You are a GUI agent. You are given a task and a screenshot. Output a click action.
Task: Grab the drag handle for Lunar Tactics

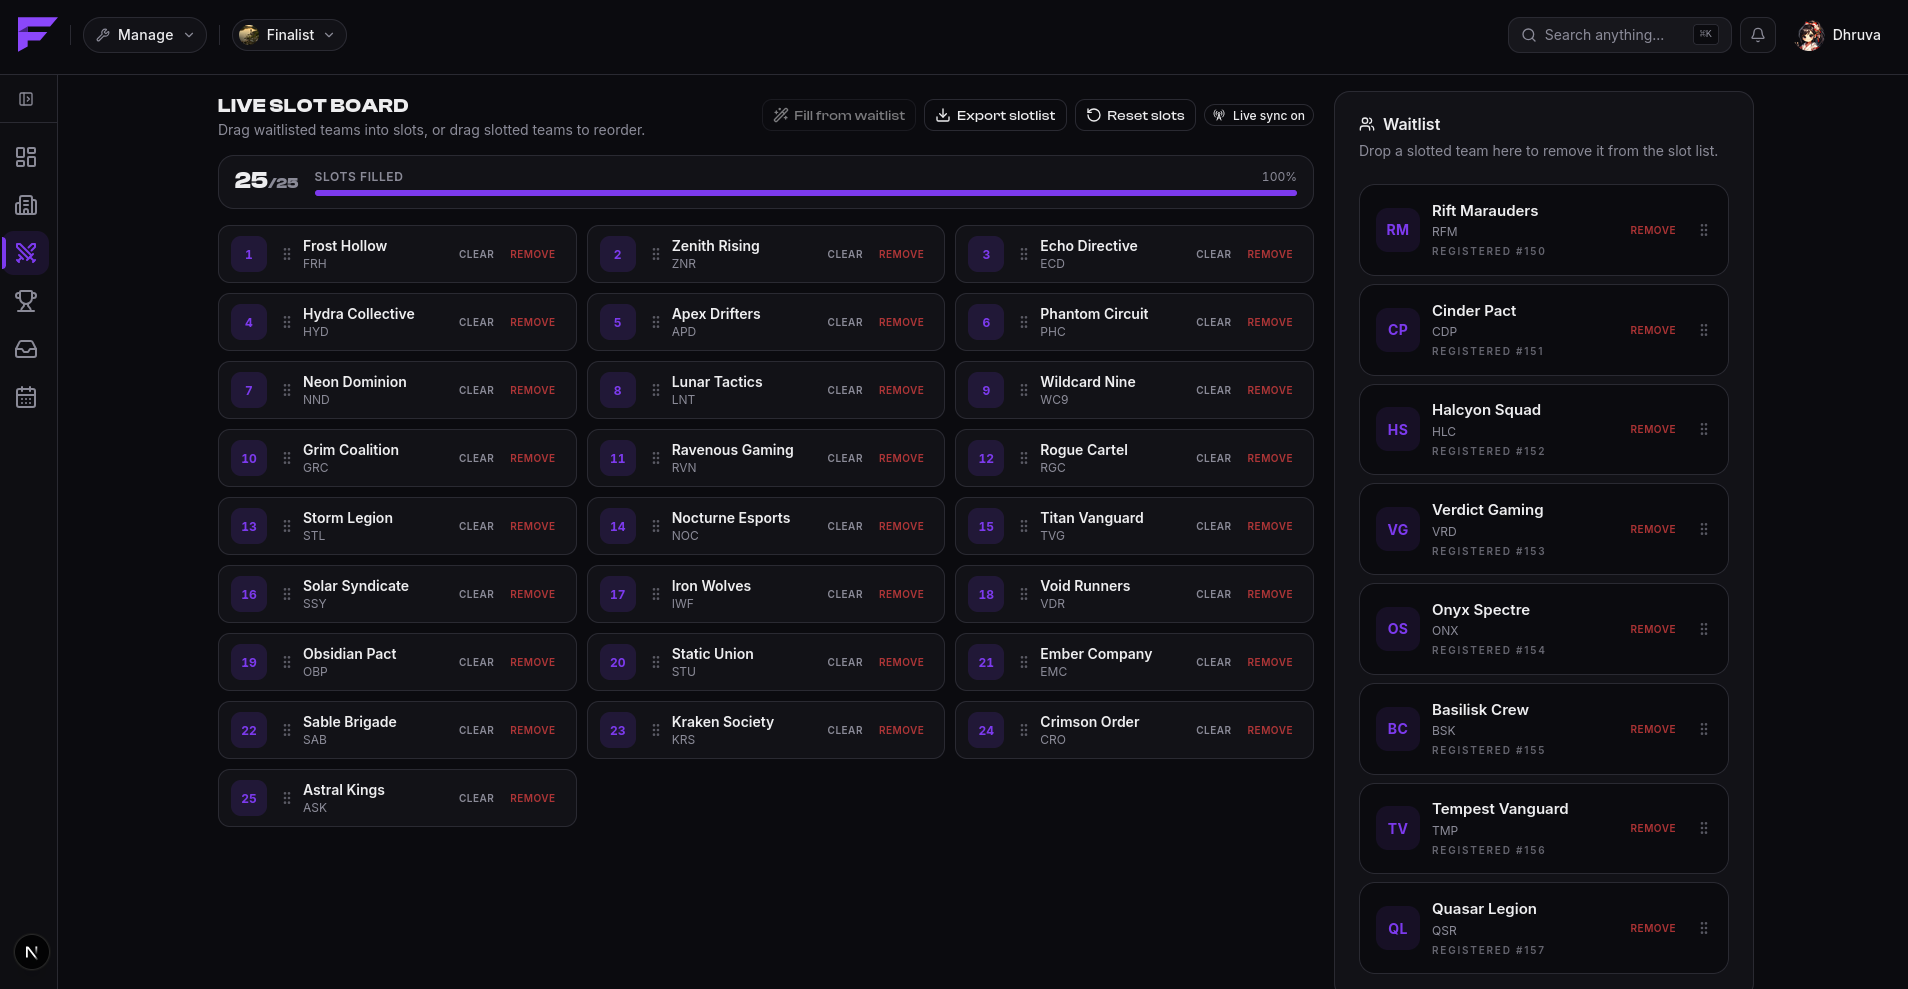pos(656,390)
